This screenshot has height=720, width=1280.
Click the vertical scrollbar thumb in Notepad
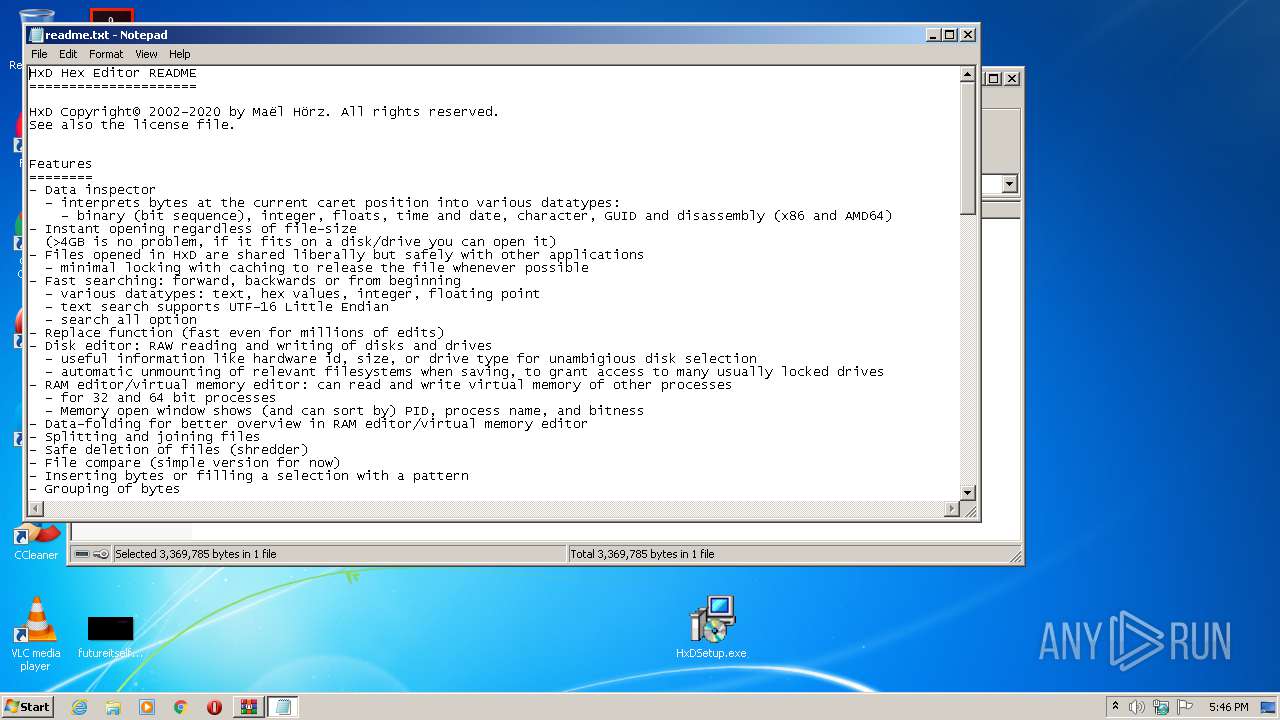pos(967,148)
